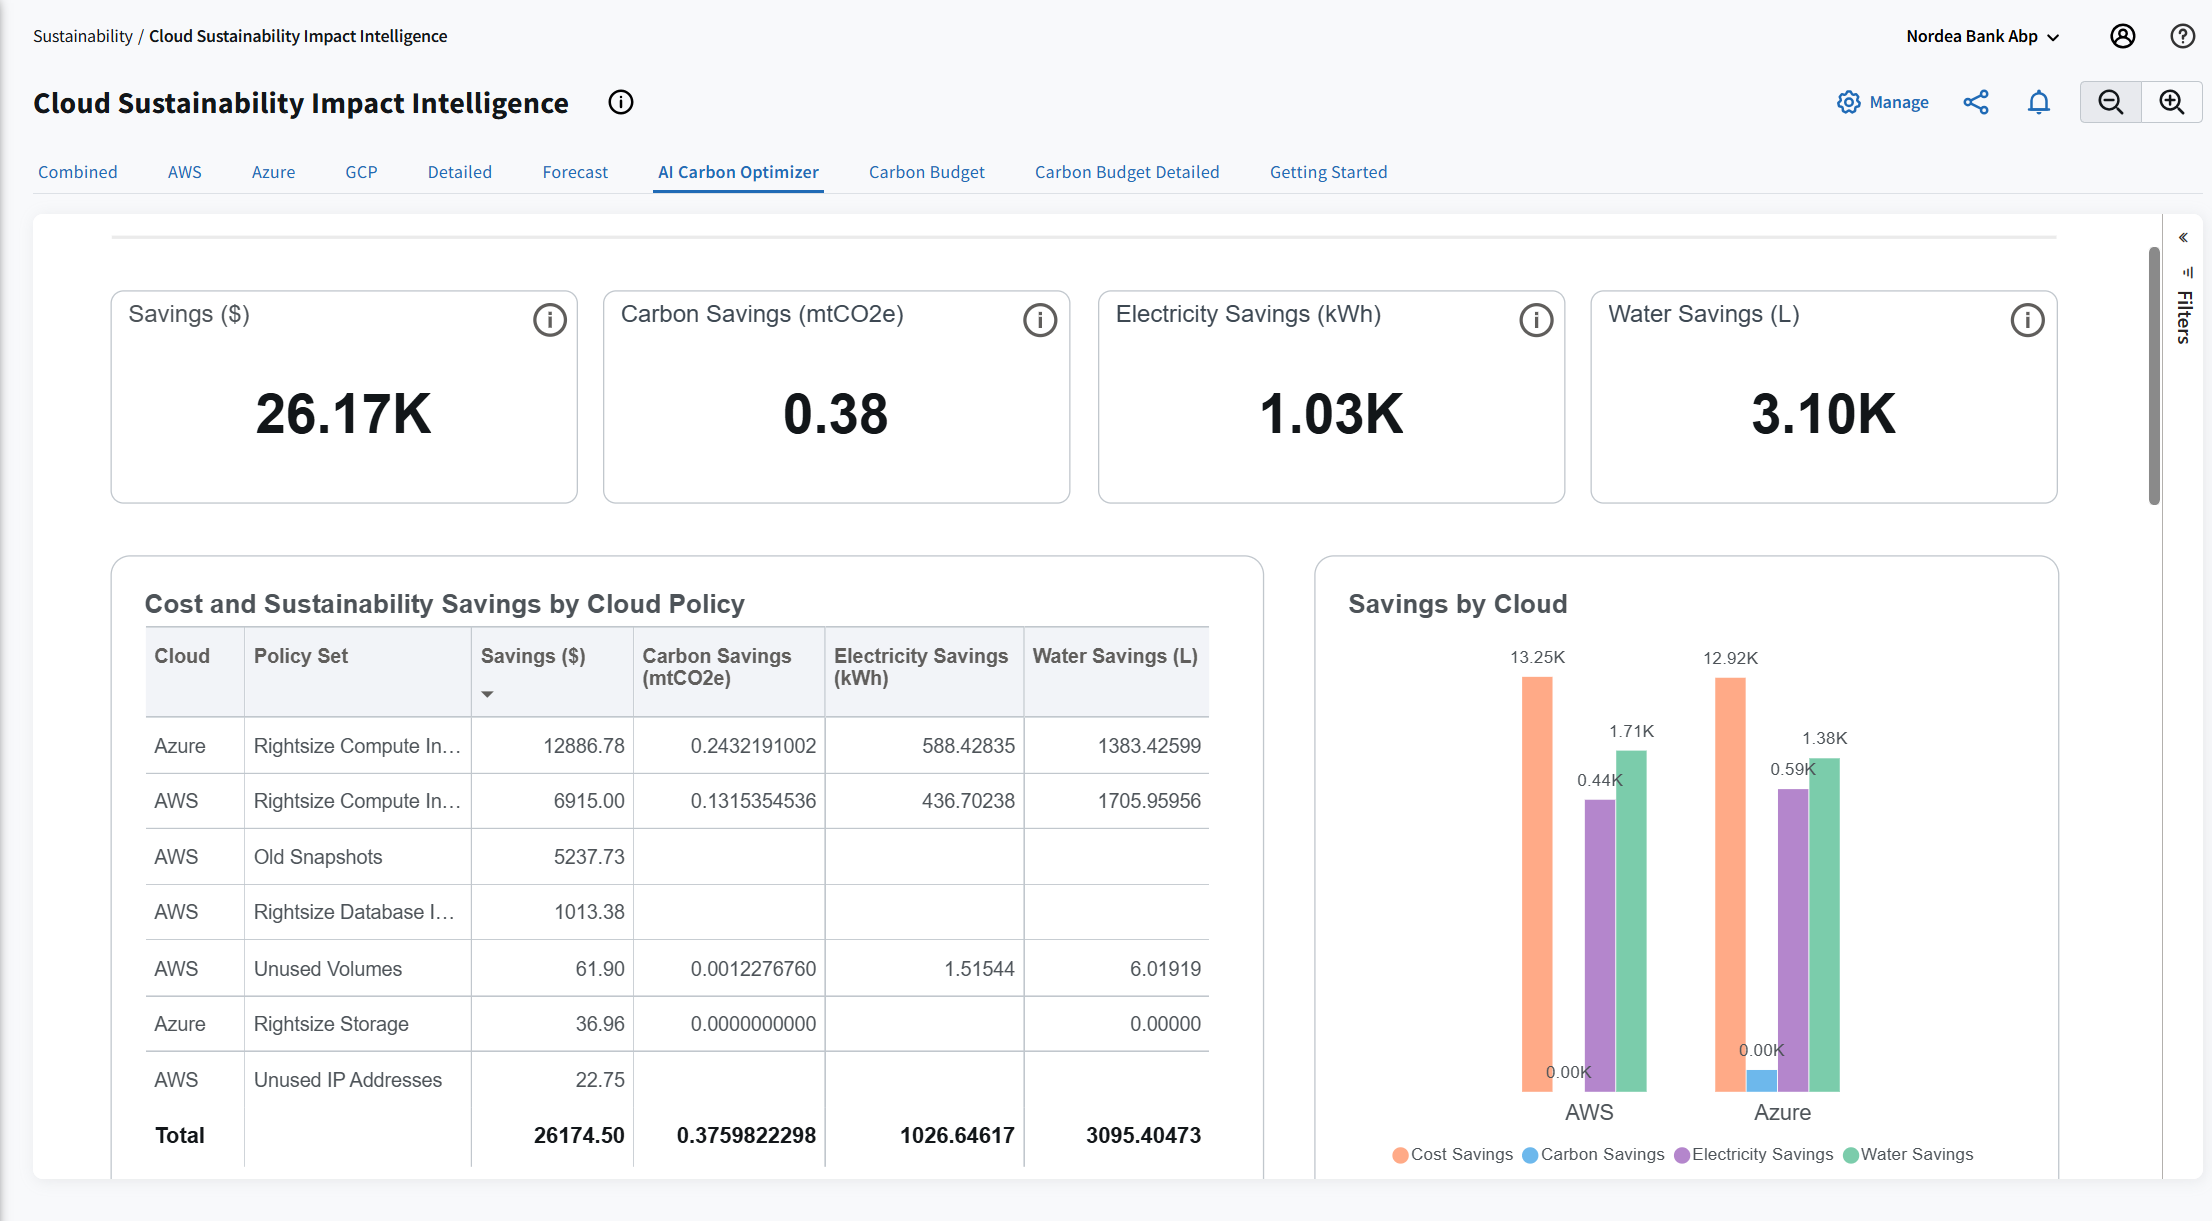The width and height of the screenshot is (2212, 1221).
Task: Switch to the Azure tab
Action: pyautogui.click(x=273, y=172)
